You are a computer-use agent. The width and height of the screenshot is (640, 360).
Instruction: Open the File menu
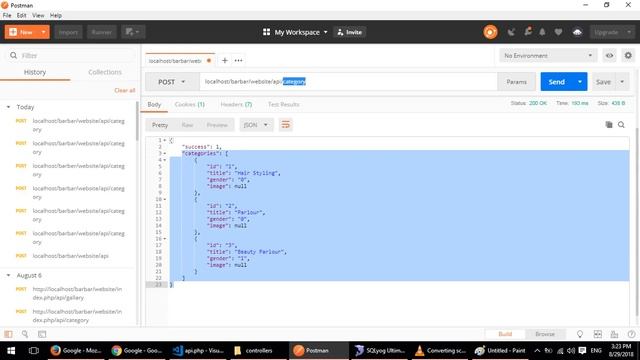click(7, 16)
